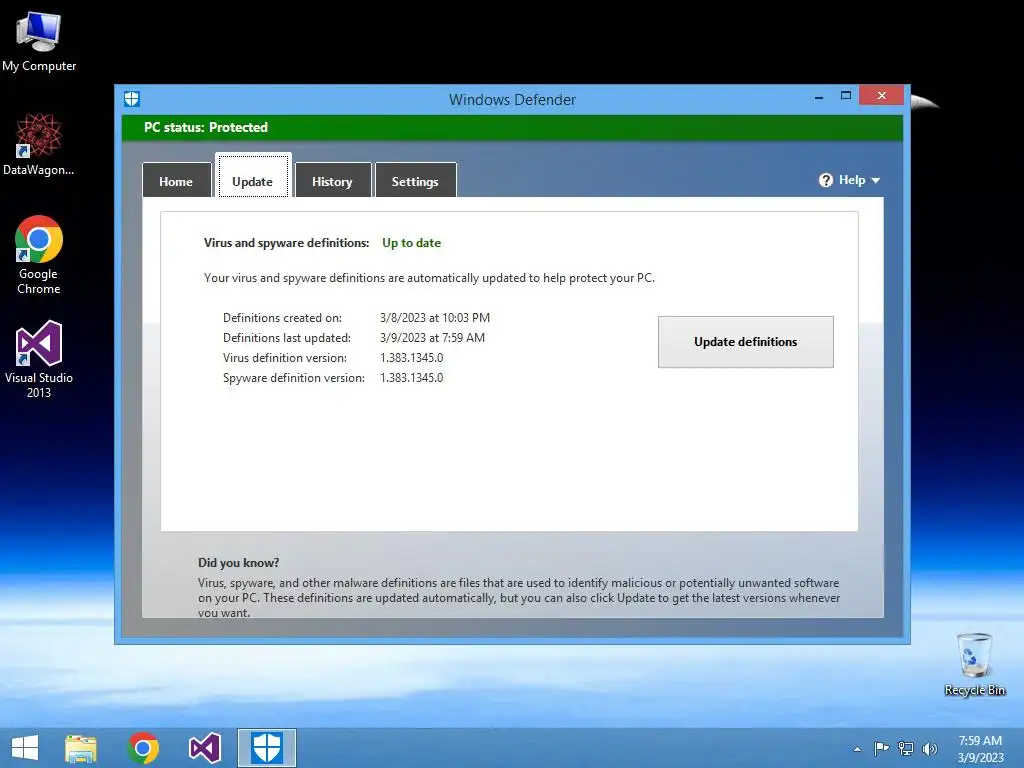Open the volume speaker tray icon
Image resolution: width=1024 pixels, height=768 pixels.
[x=929, y=748]
